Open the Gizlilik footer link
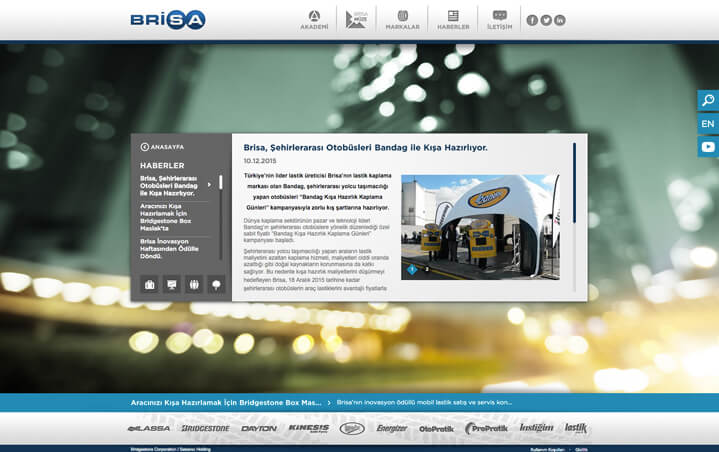Screen dimensions: 719x452 tap(581, 450)
